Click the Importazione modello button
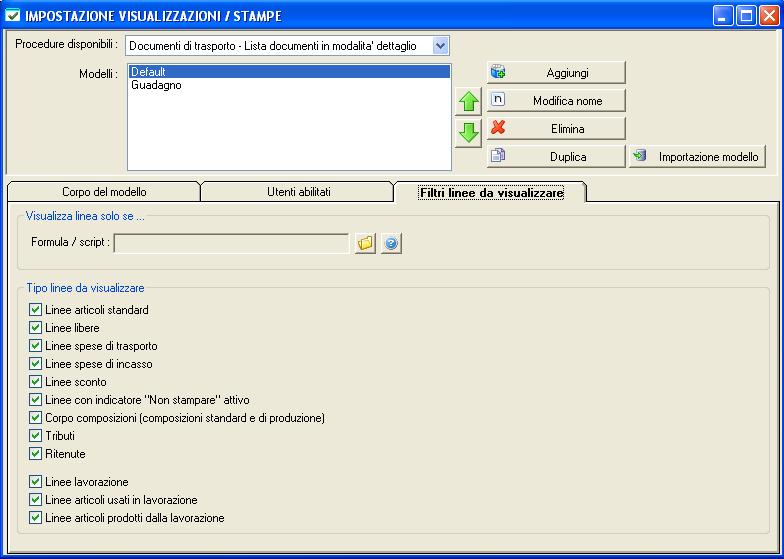784x559 pixels. (698, 156)
